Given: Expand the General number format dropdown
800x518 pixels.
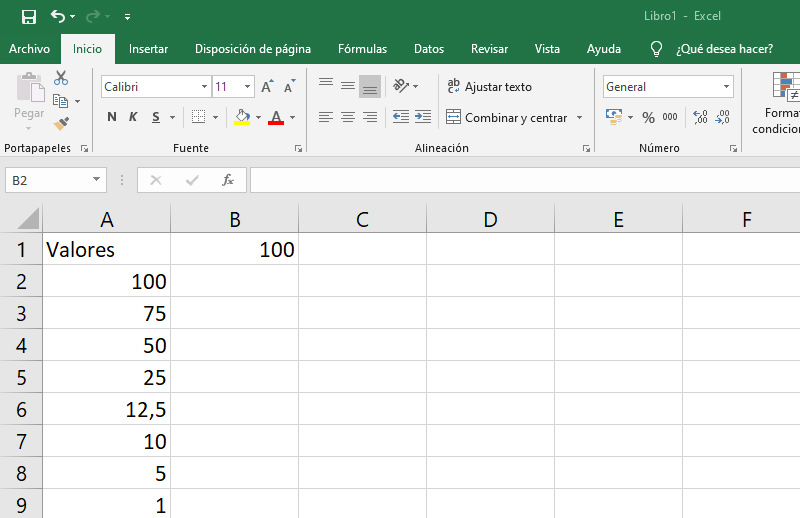Looking at the screenshot, I should pos(725,87).
